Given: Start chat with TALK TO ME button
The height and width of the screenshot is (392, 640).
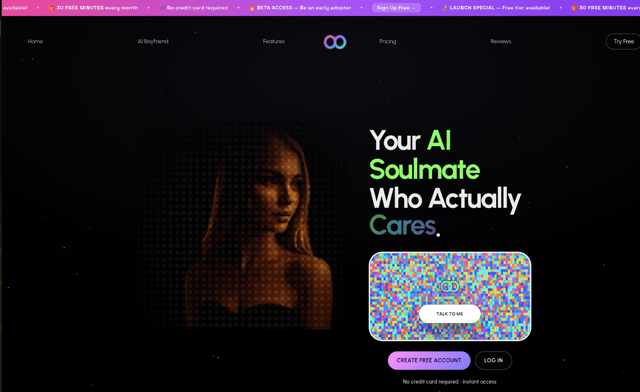Looking at the screenshot, I should pyautogui.click(x=450, y=314).
